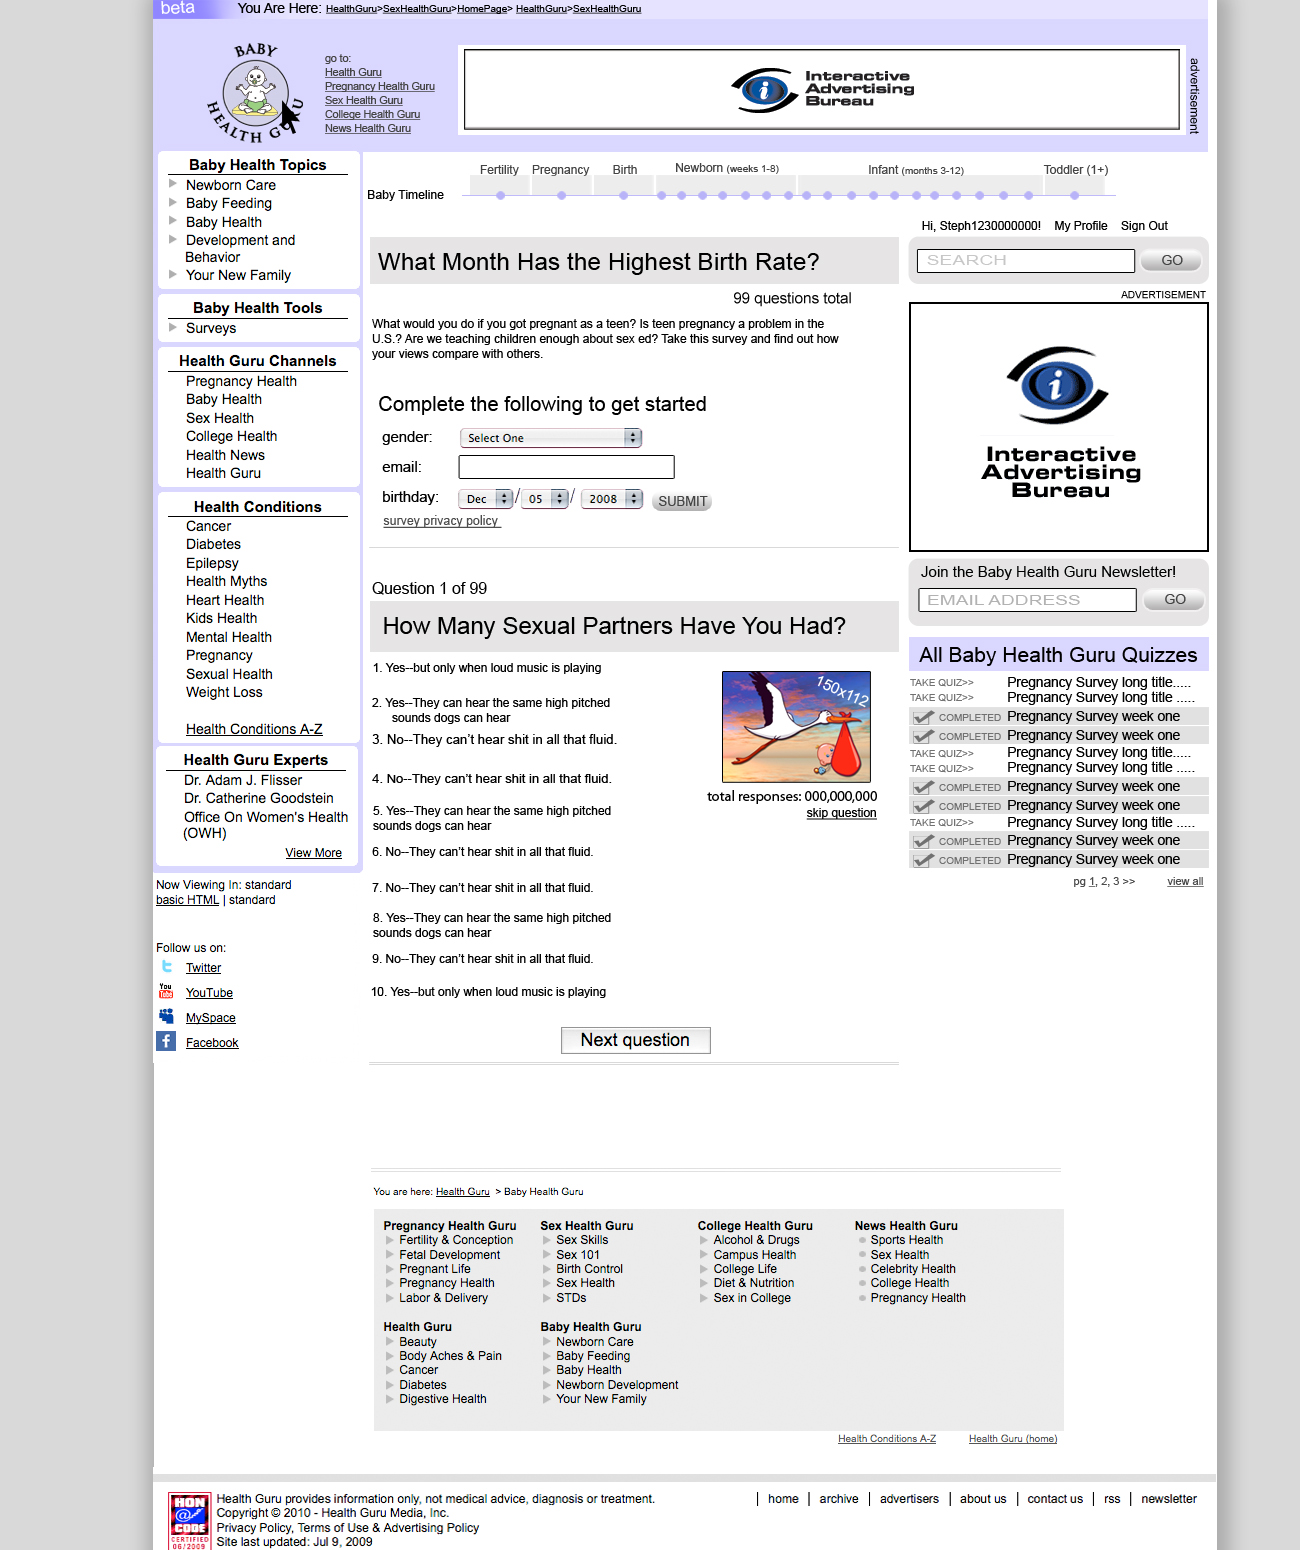Open the birthday year dropdown
This screenshot has height=1550, width=1300.
pos(612,499)
